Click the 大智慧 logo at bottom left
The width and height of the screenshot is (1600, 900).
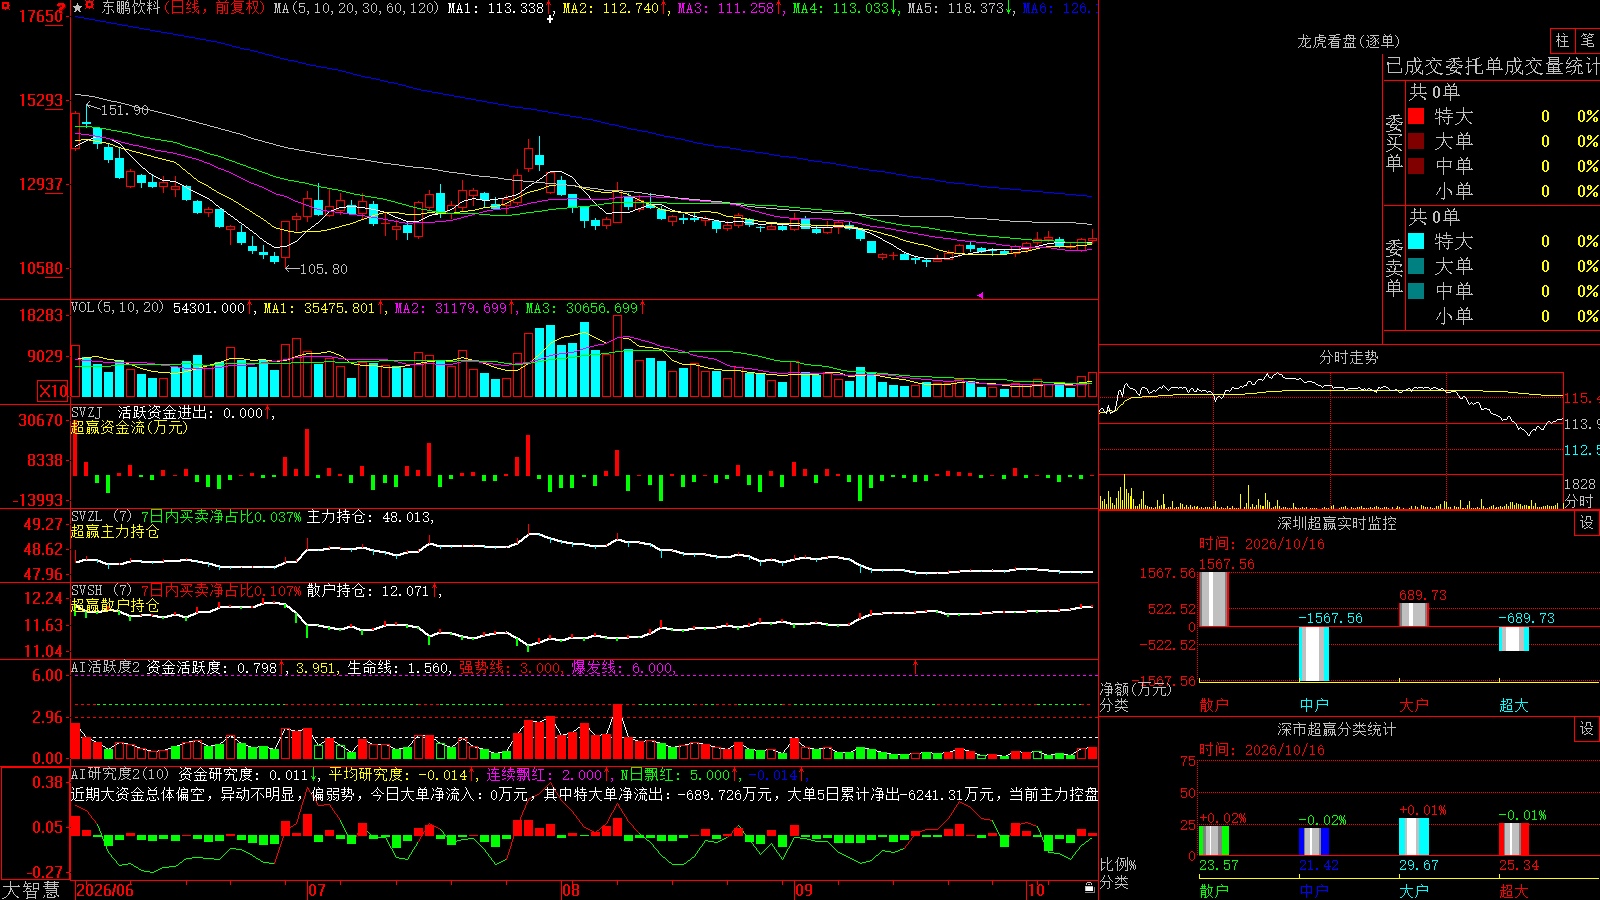point(31,890)
